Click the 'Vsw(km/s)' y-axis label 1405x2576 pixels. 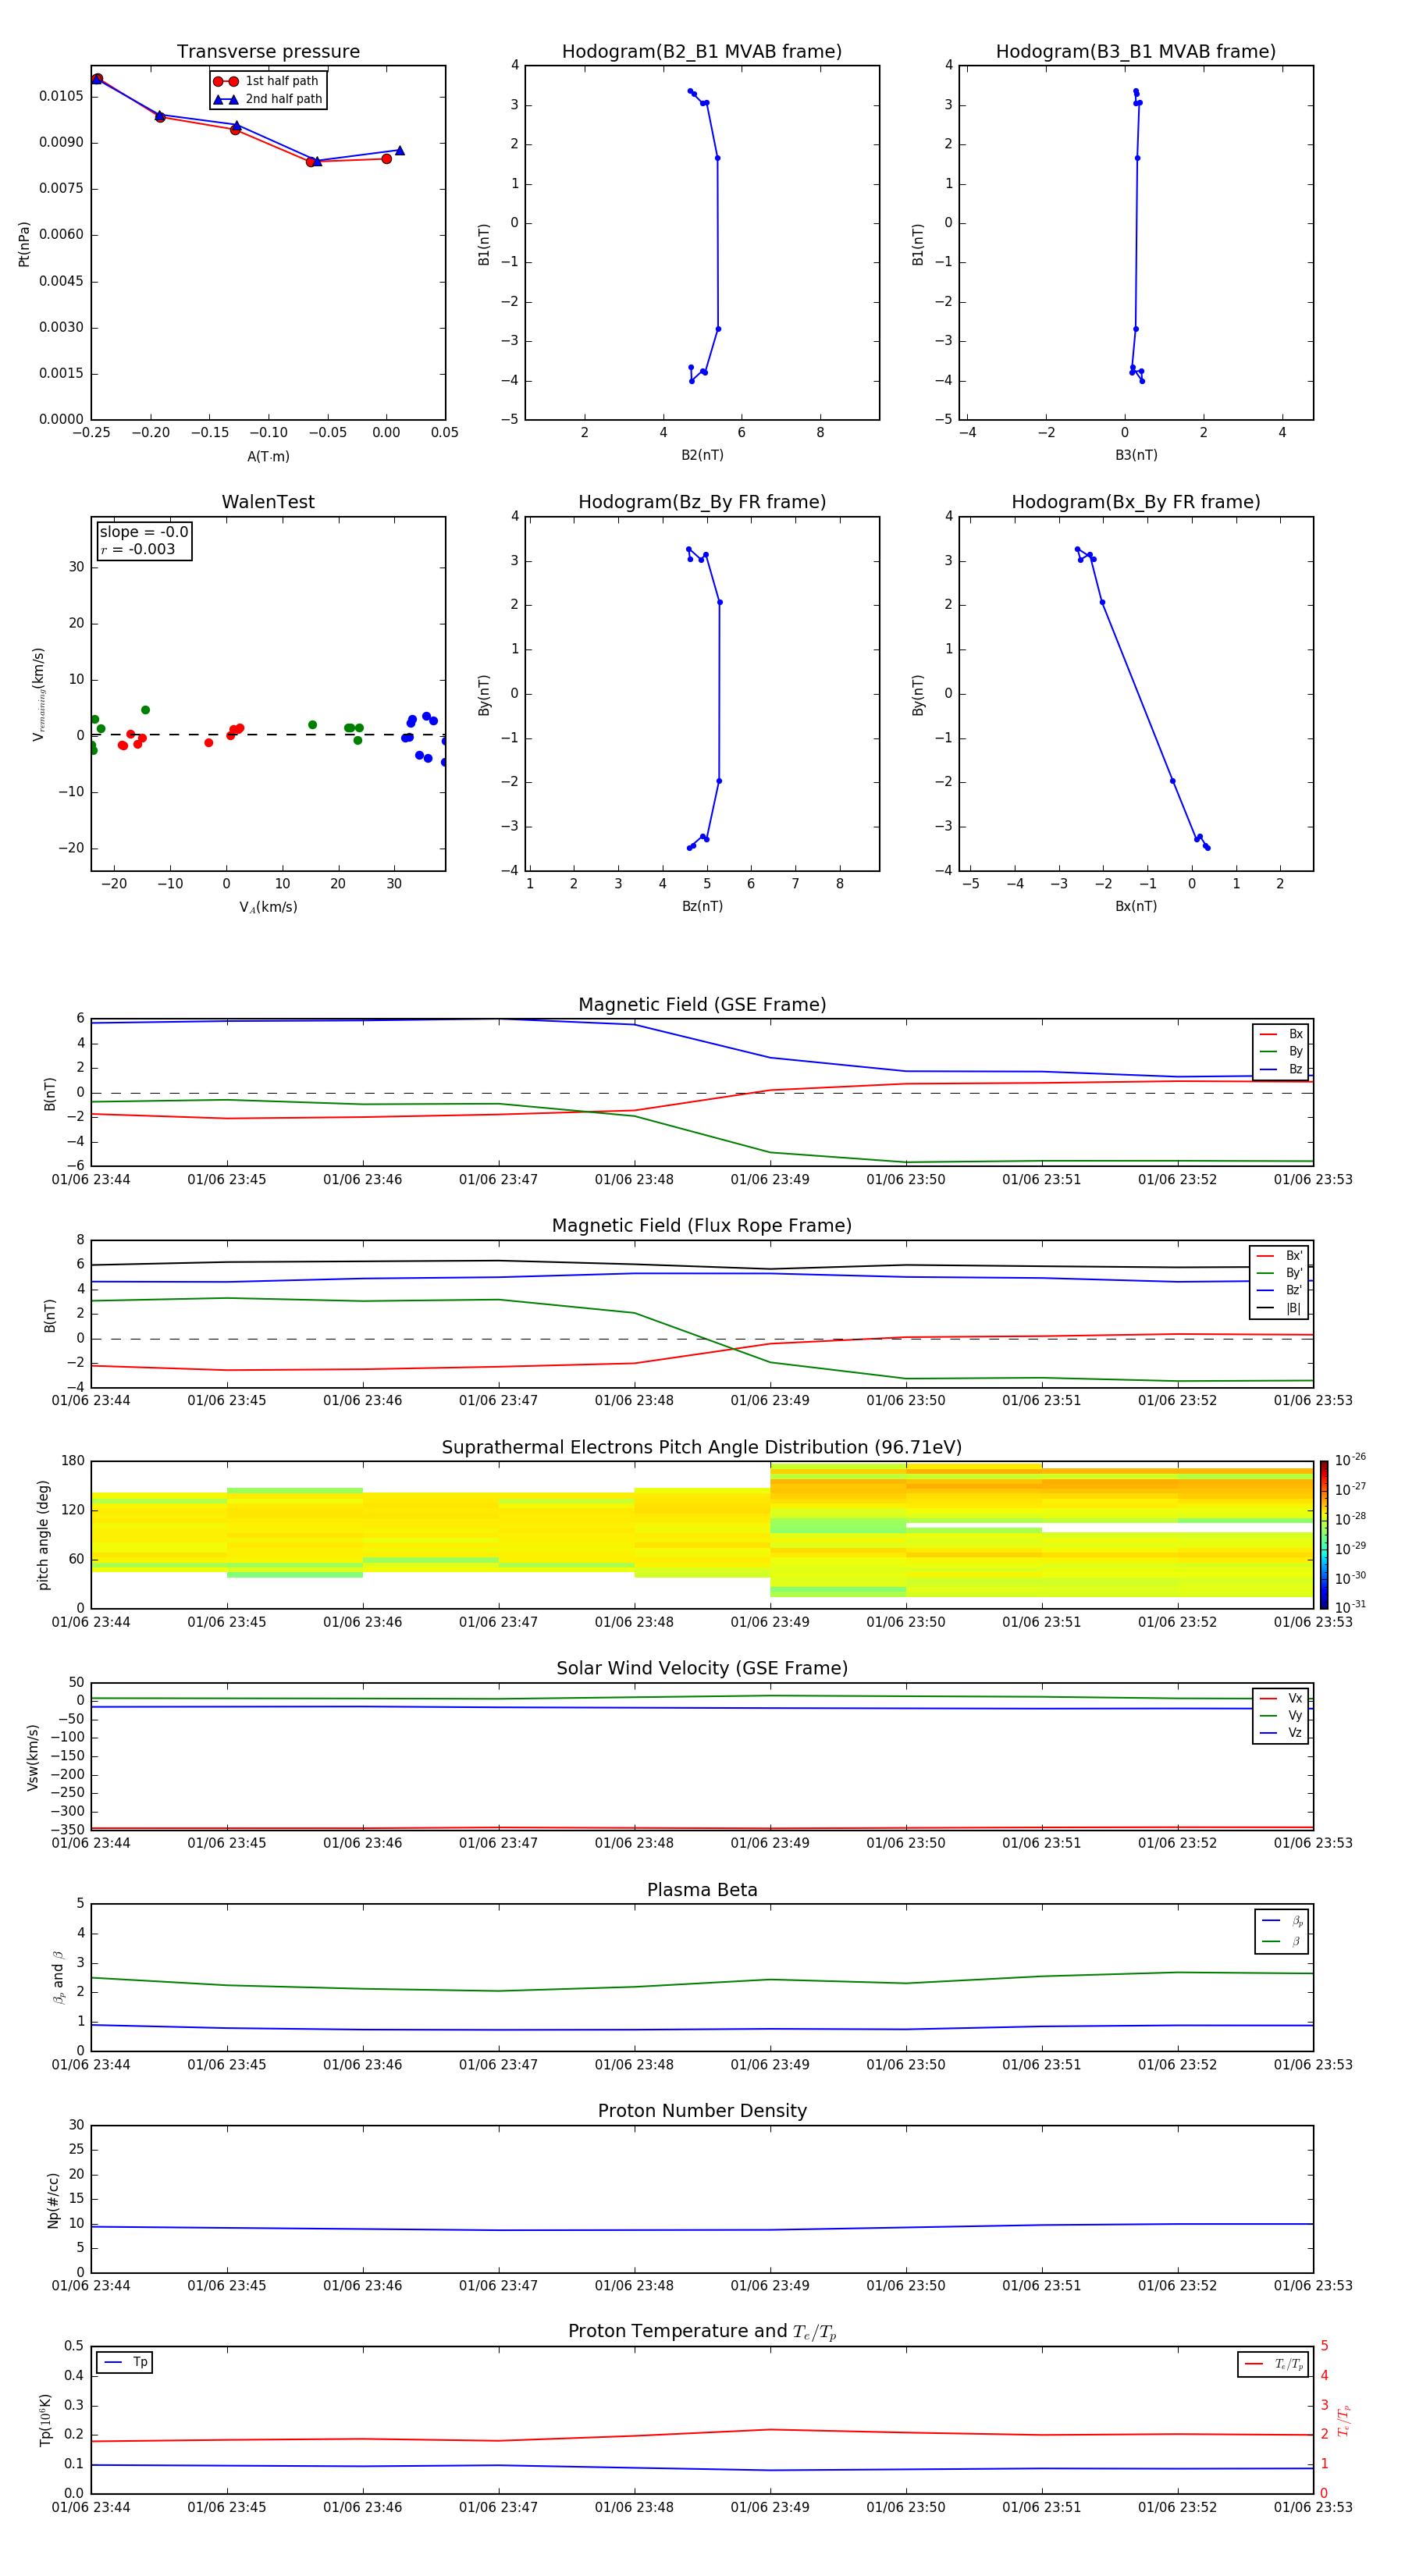coord(32,1757)
